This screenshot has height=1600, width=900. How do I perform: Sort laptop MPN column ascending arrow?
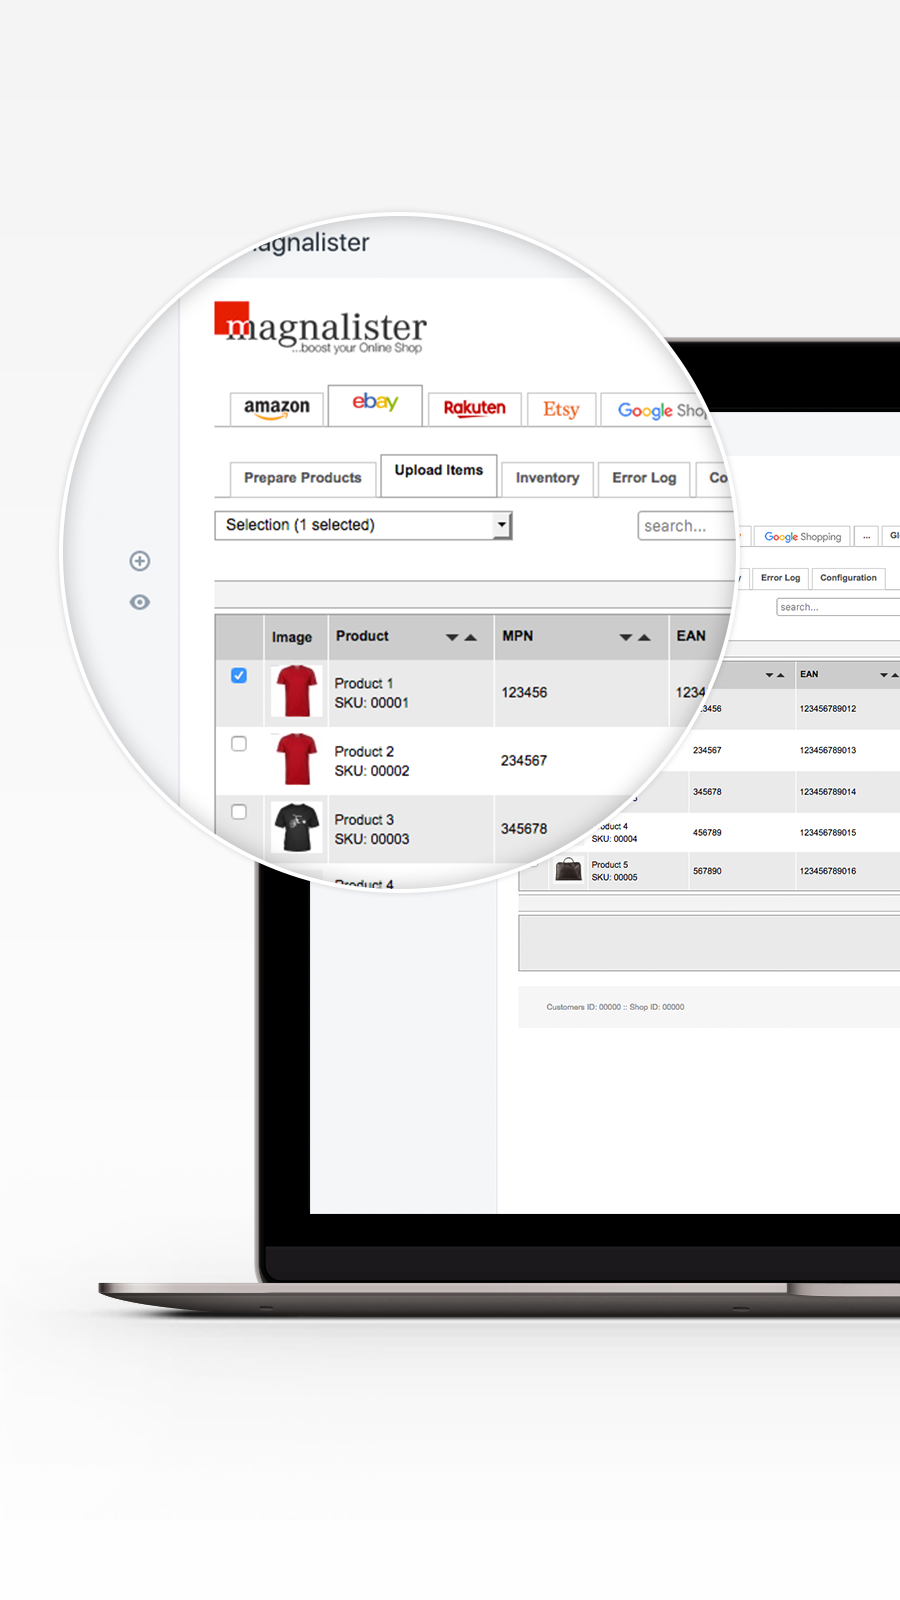pos(781,675)
